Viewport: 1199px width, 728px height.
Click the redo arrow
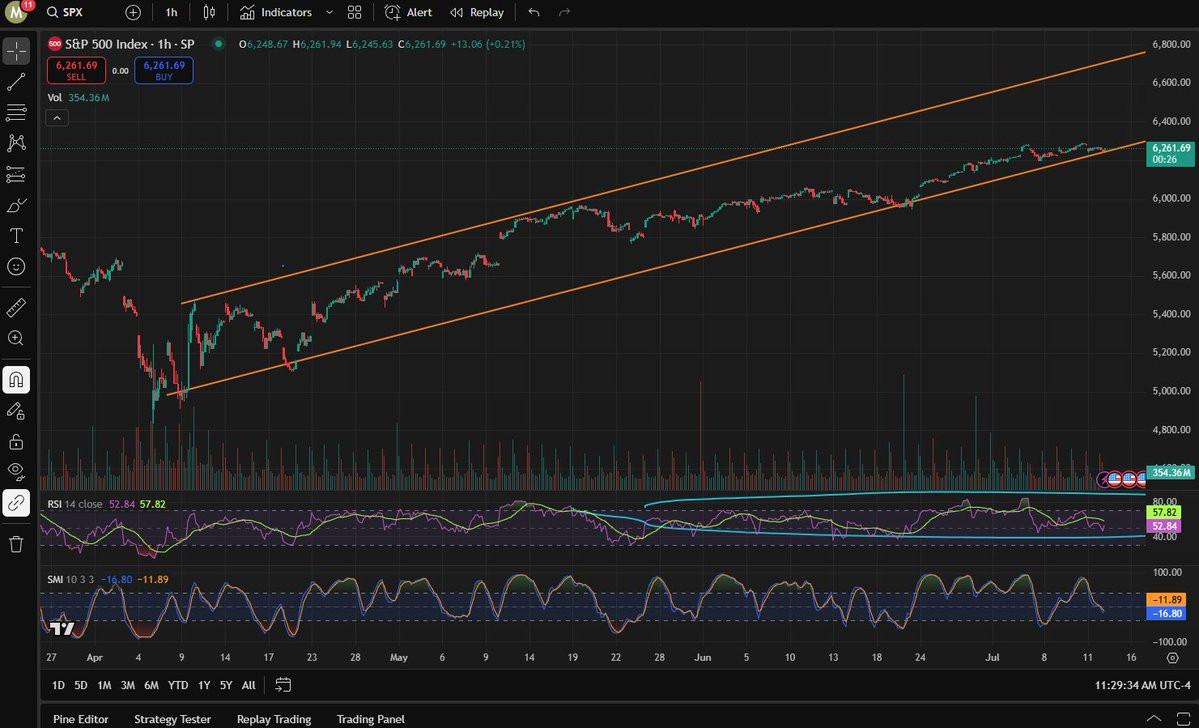564,12
